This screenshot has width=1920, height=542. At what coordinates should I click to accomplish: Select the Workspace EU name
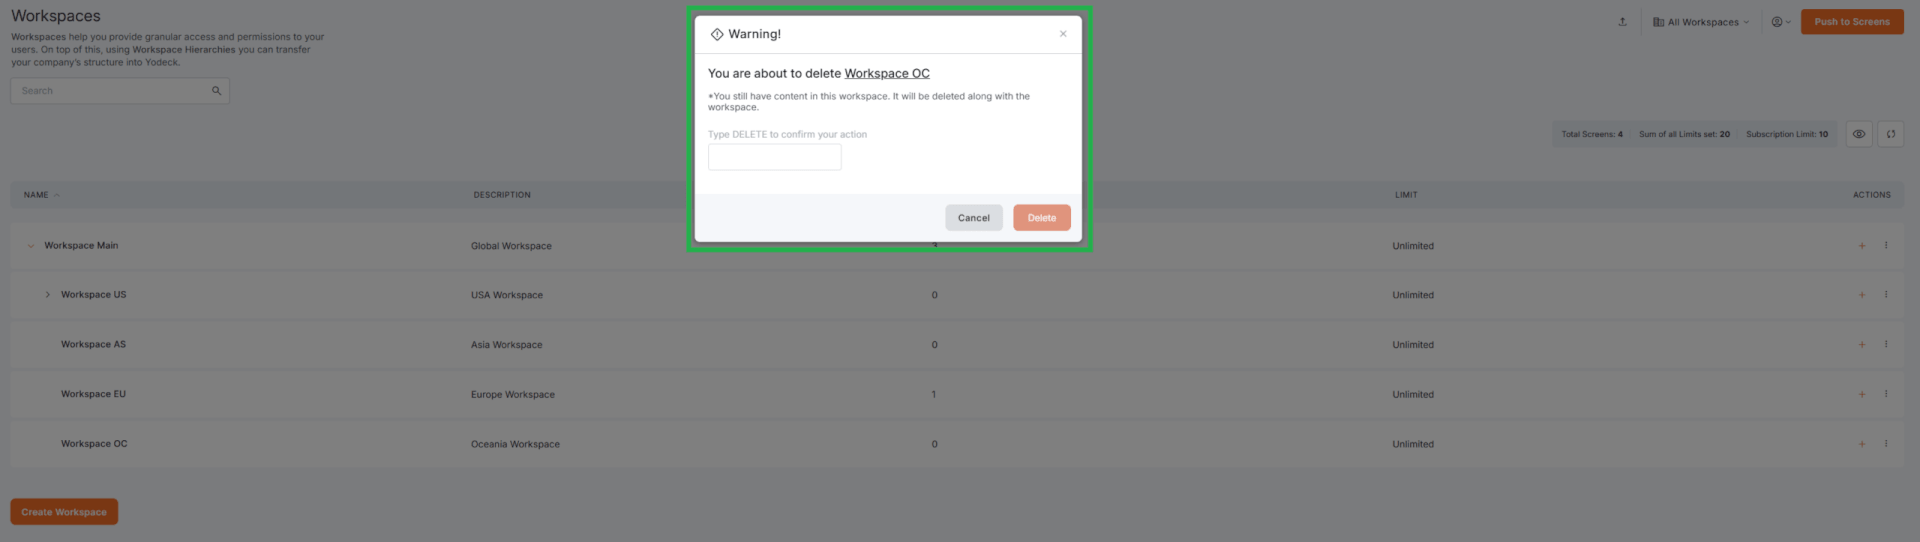93,394
